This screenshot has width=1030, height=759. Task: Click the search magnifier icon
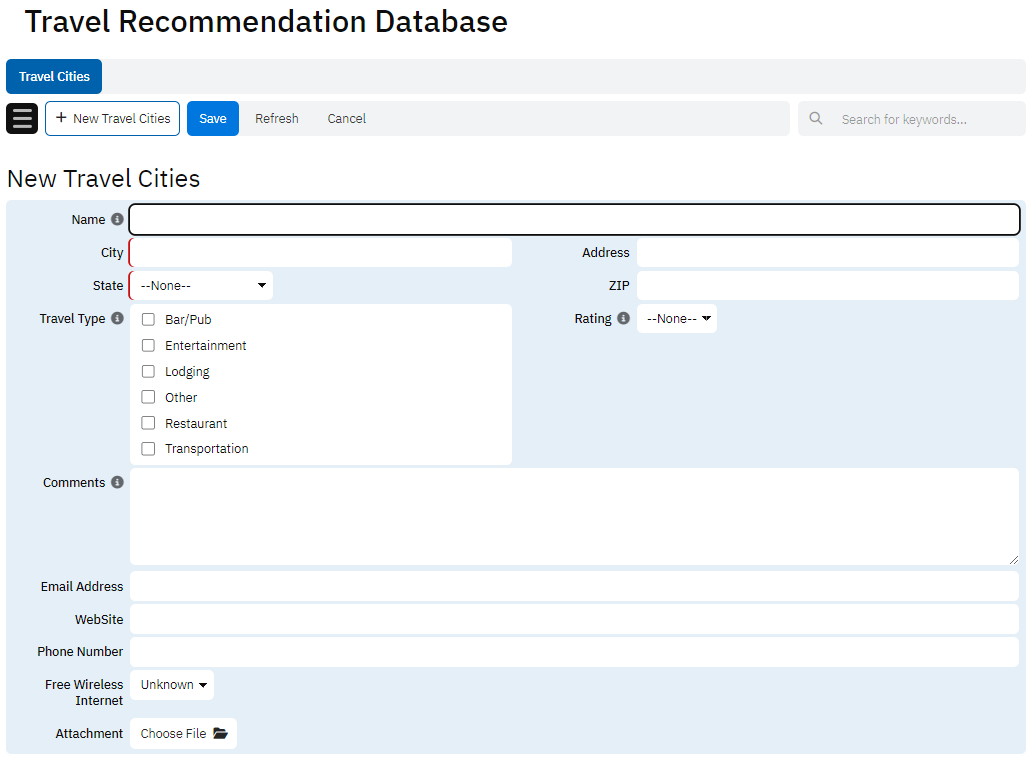click(x=816, y=118)
